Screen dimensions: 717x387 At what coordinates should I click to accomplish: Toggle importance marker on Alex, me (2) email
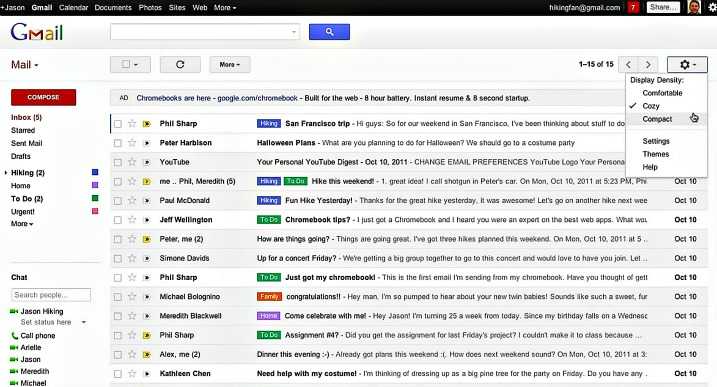[x=147, y=355]
